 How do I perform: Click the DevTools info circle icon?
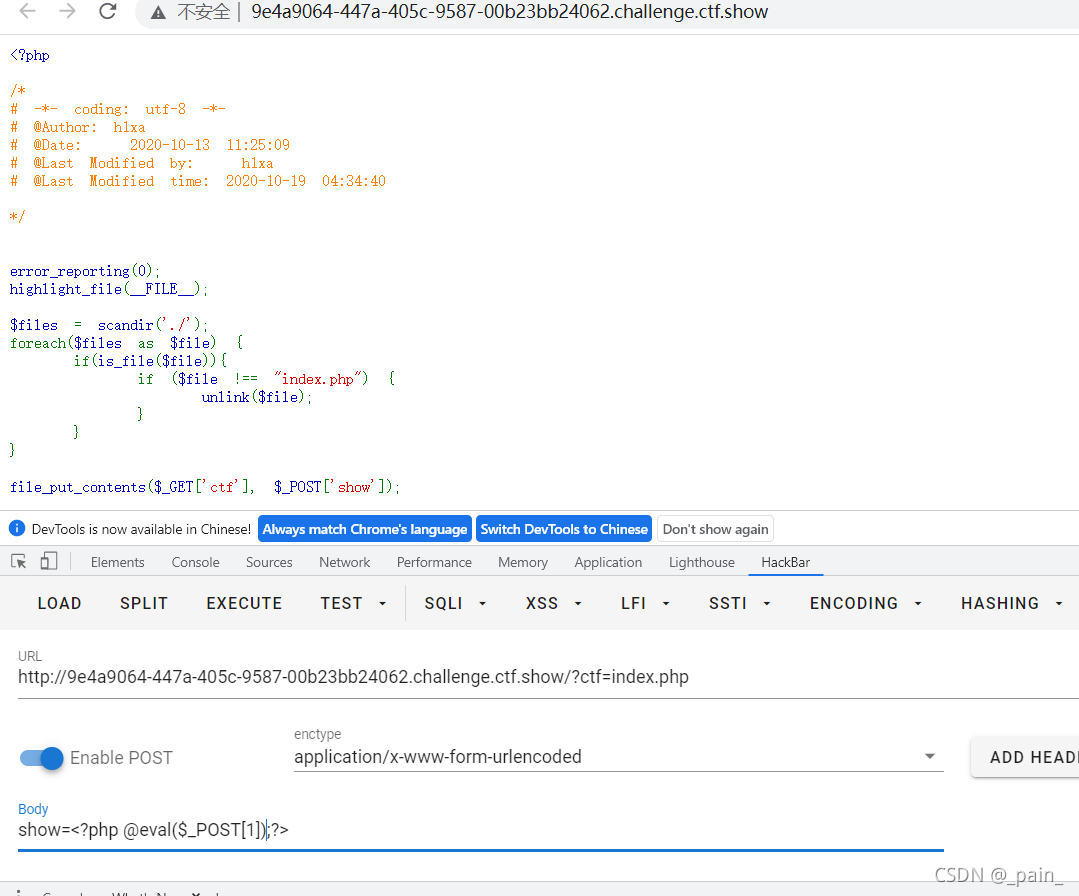(17, 529)
